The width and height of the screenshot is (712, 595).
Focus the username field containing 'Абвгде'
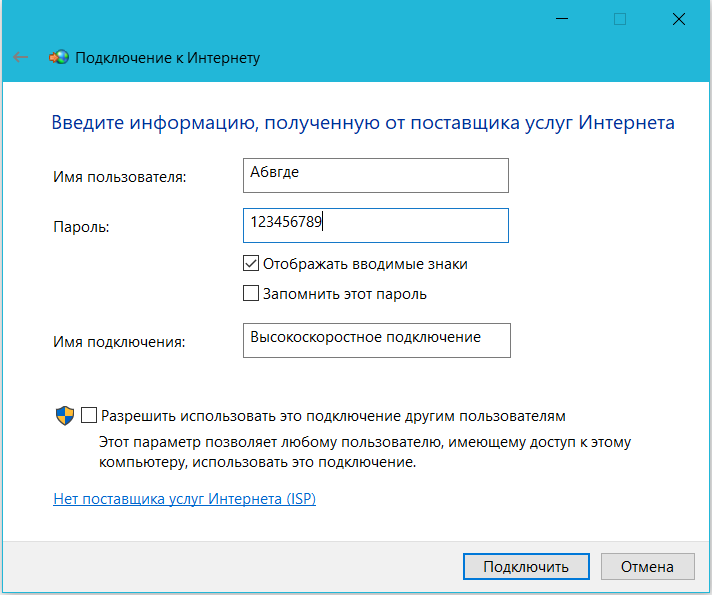(x=375, y=174)
